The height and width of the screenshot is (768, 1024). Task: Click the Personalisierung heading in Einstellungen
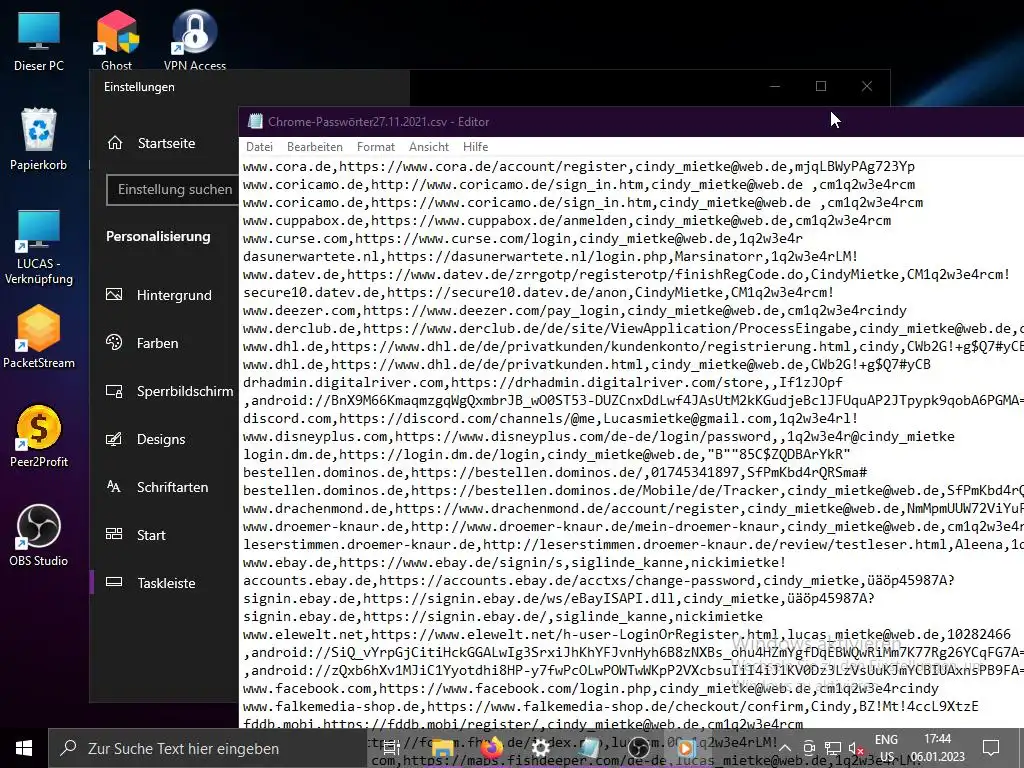[x=158, y=236]
